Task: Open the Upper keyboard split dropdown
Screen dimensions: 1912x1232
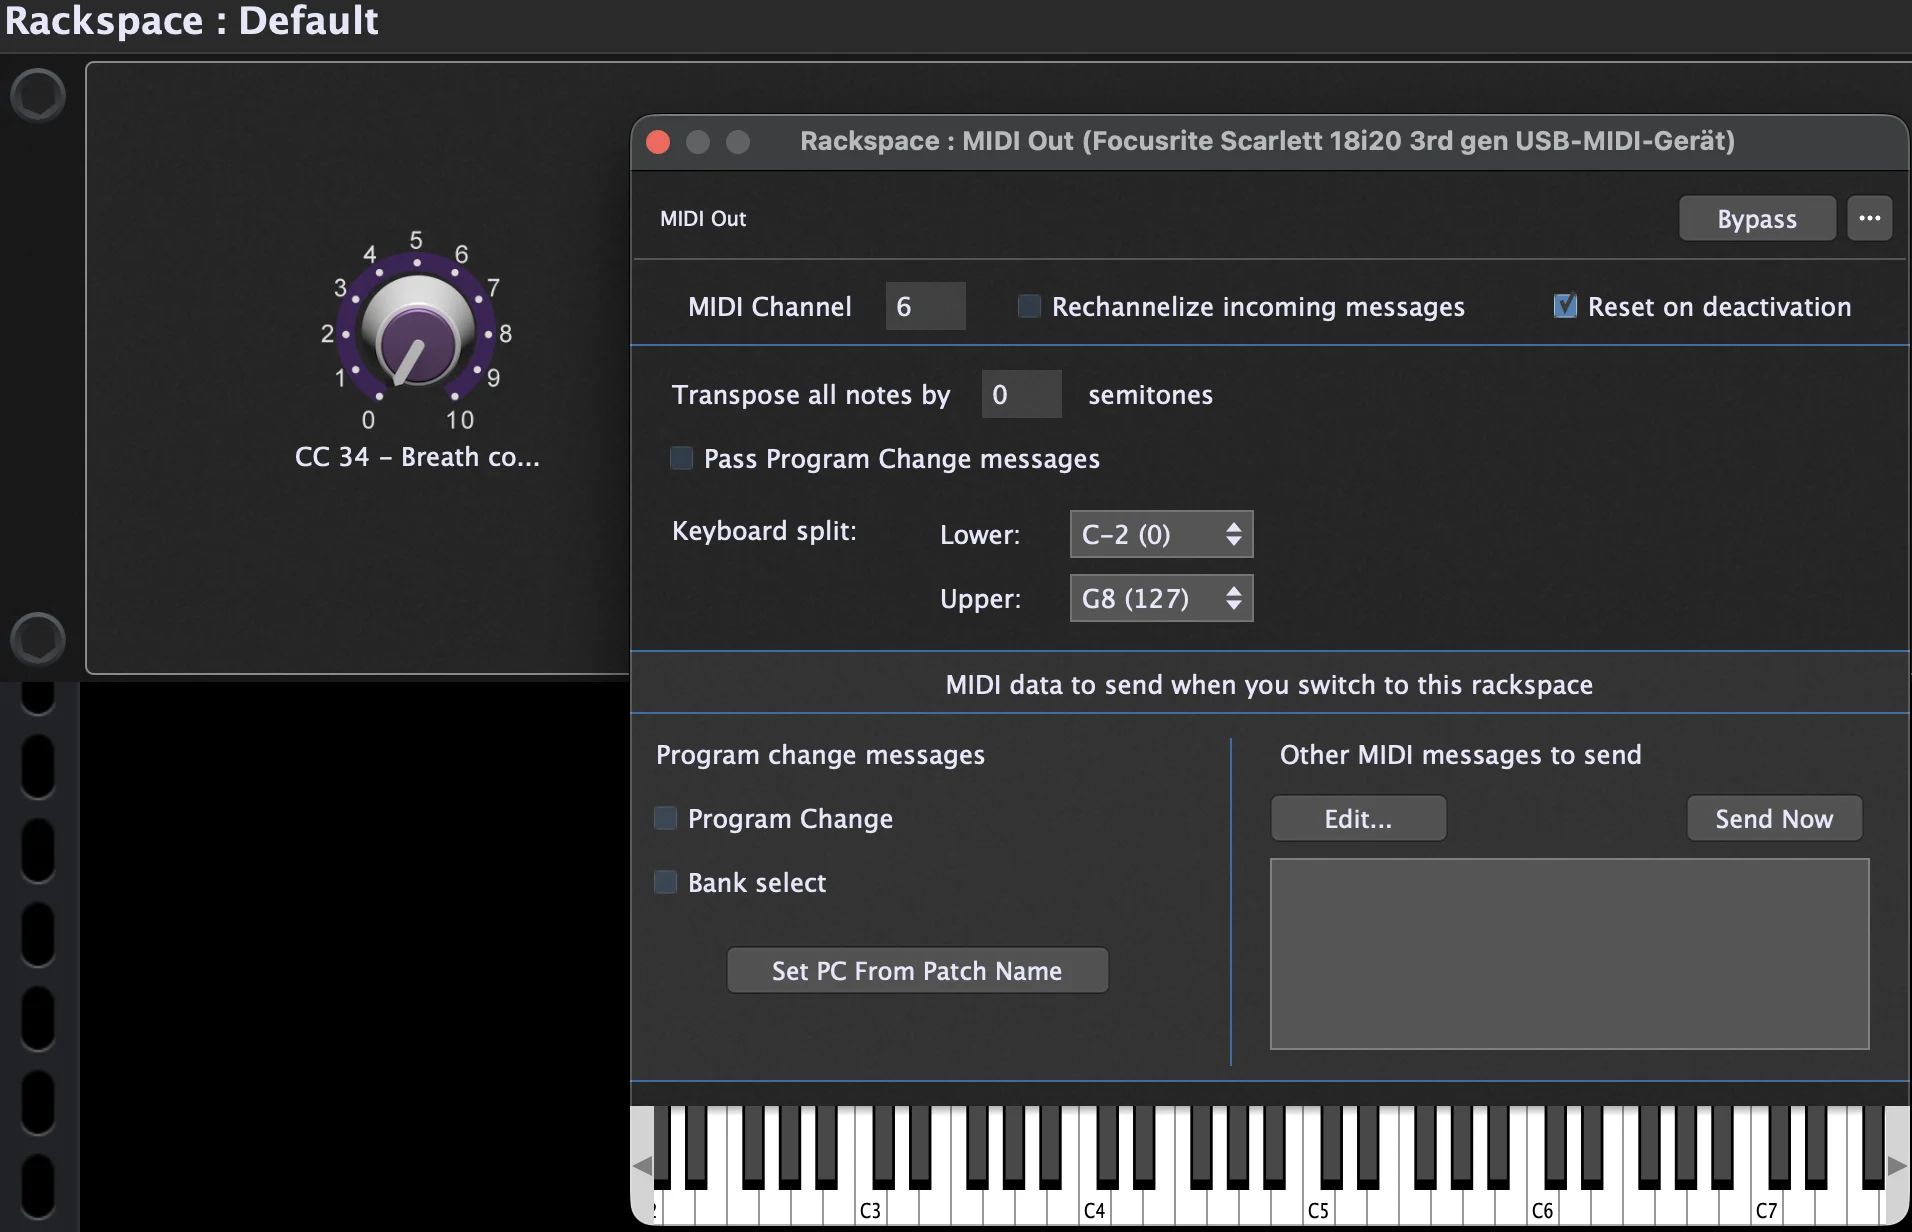Action: click(1161, 598)
